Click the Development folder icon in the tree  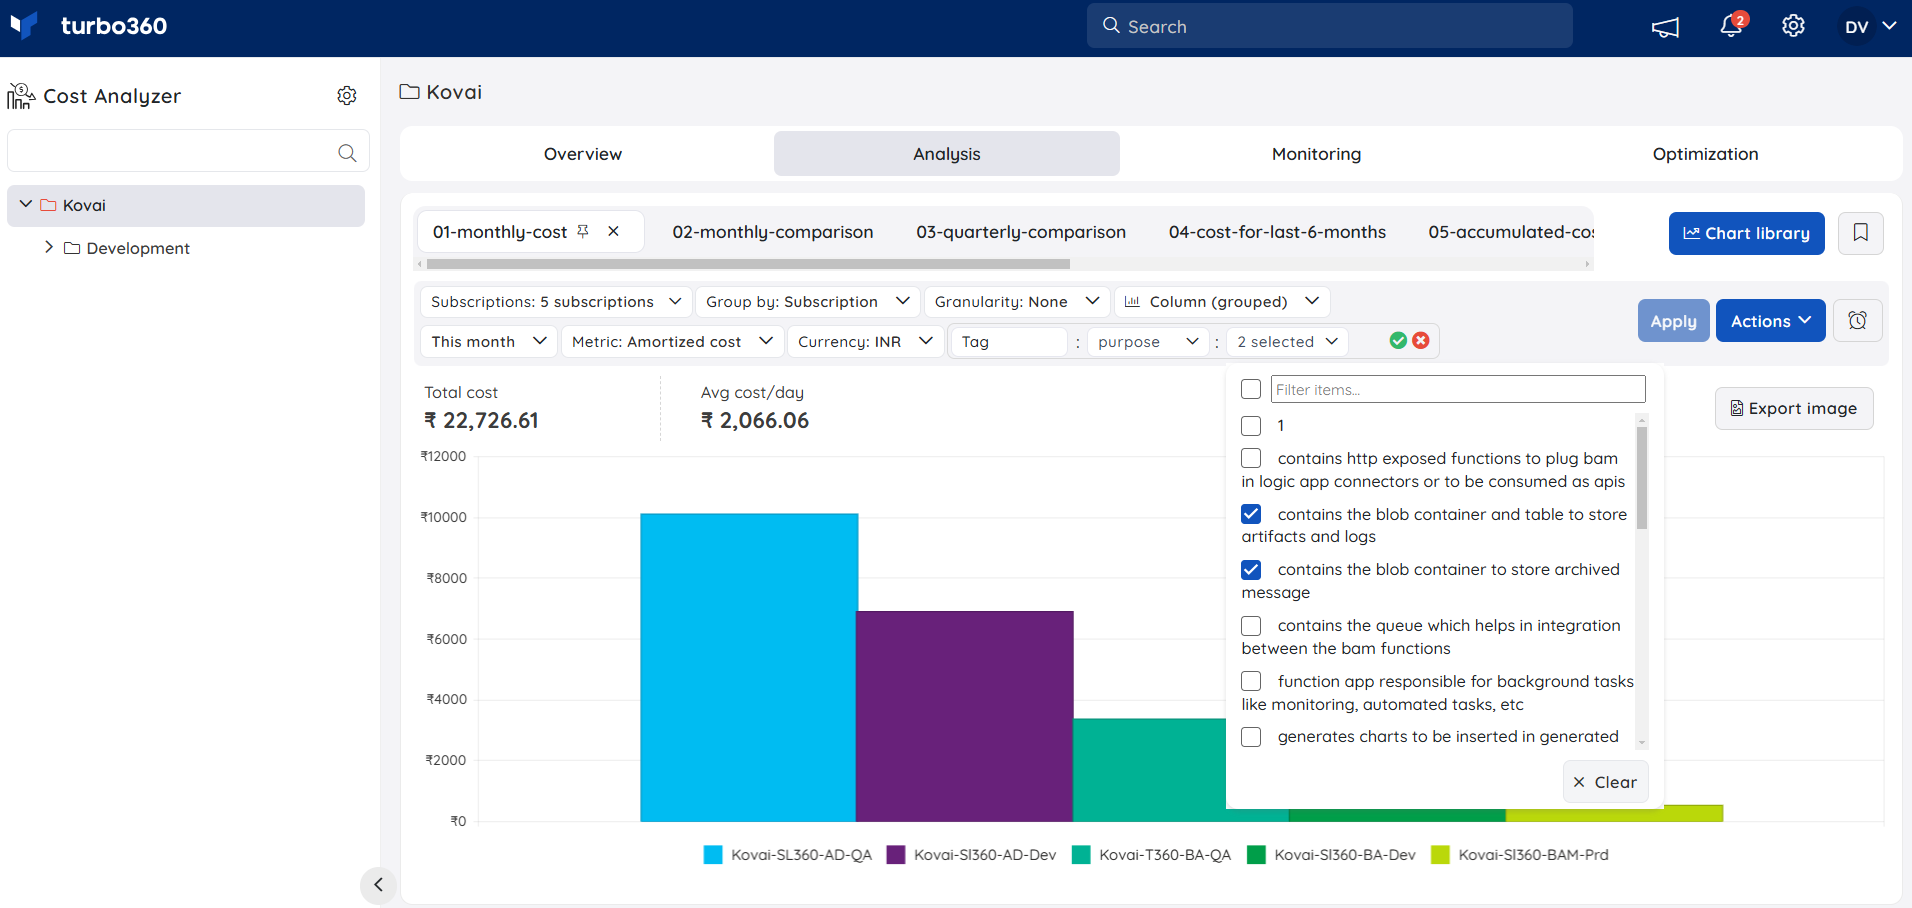(72, 248)
